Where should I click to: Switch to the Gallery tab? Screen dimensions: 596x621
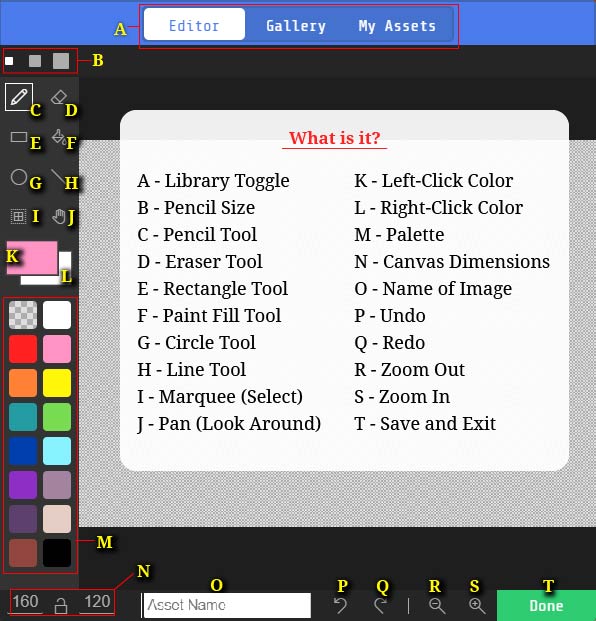(x=296, y=26)
